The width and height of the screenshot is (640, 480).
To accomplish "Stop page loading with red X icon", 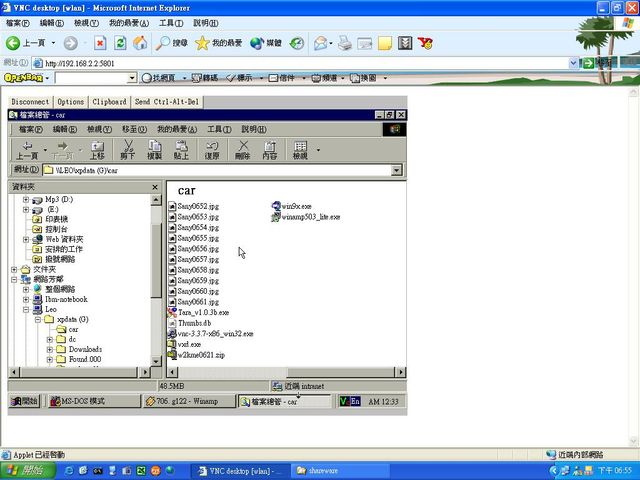I will pos(100,43).
